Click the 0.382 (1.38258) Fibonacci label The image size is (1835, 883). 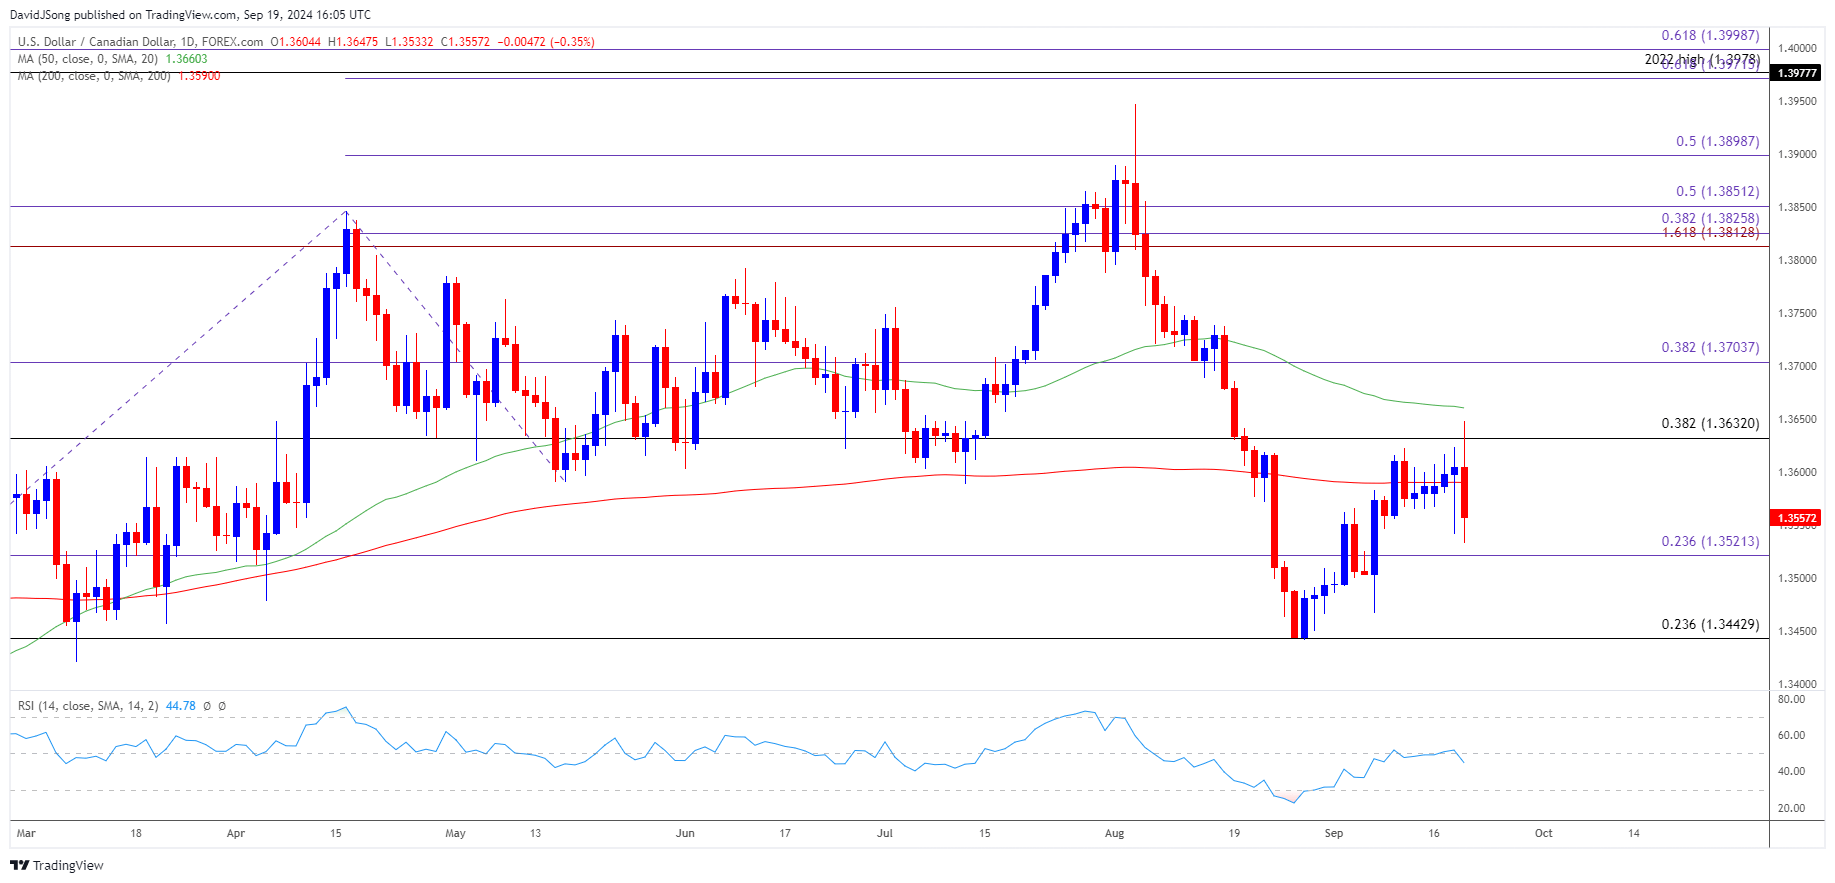[1710, 218]
